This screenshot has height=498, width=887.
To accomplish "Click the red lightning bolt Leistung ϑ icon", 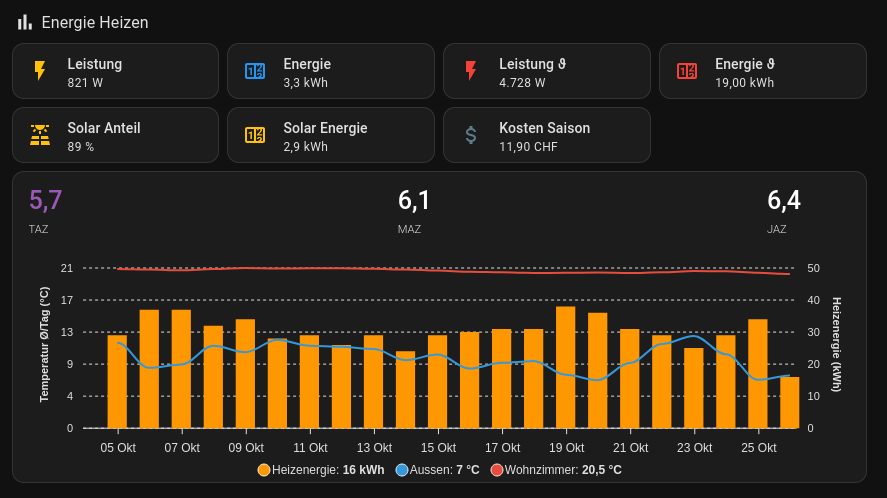I will click(x=471, y=71).
